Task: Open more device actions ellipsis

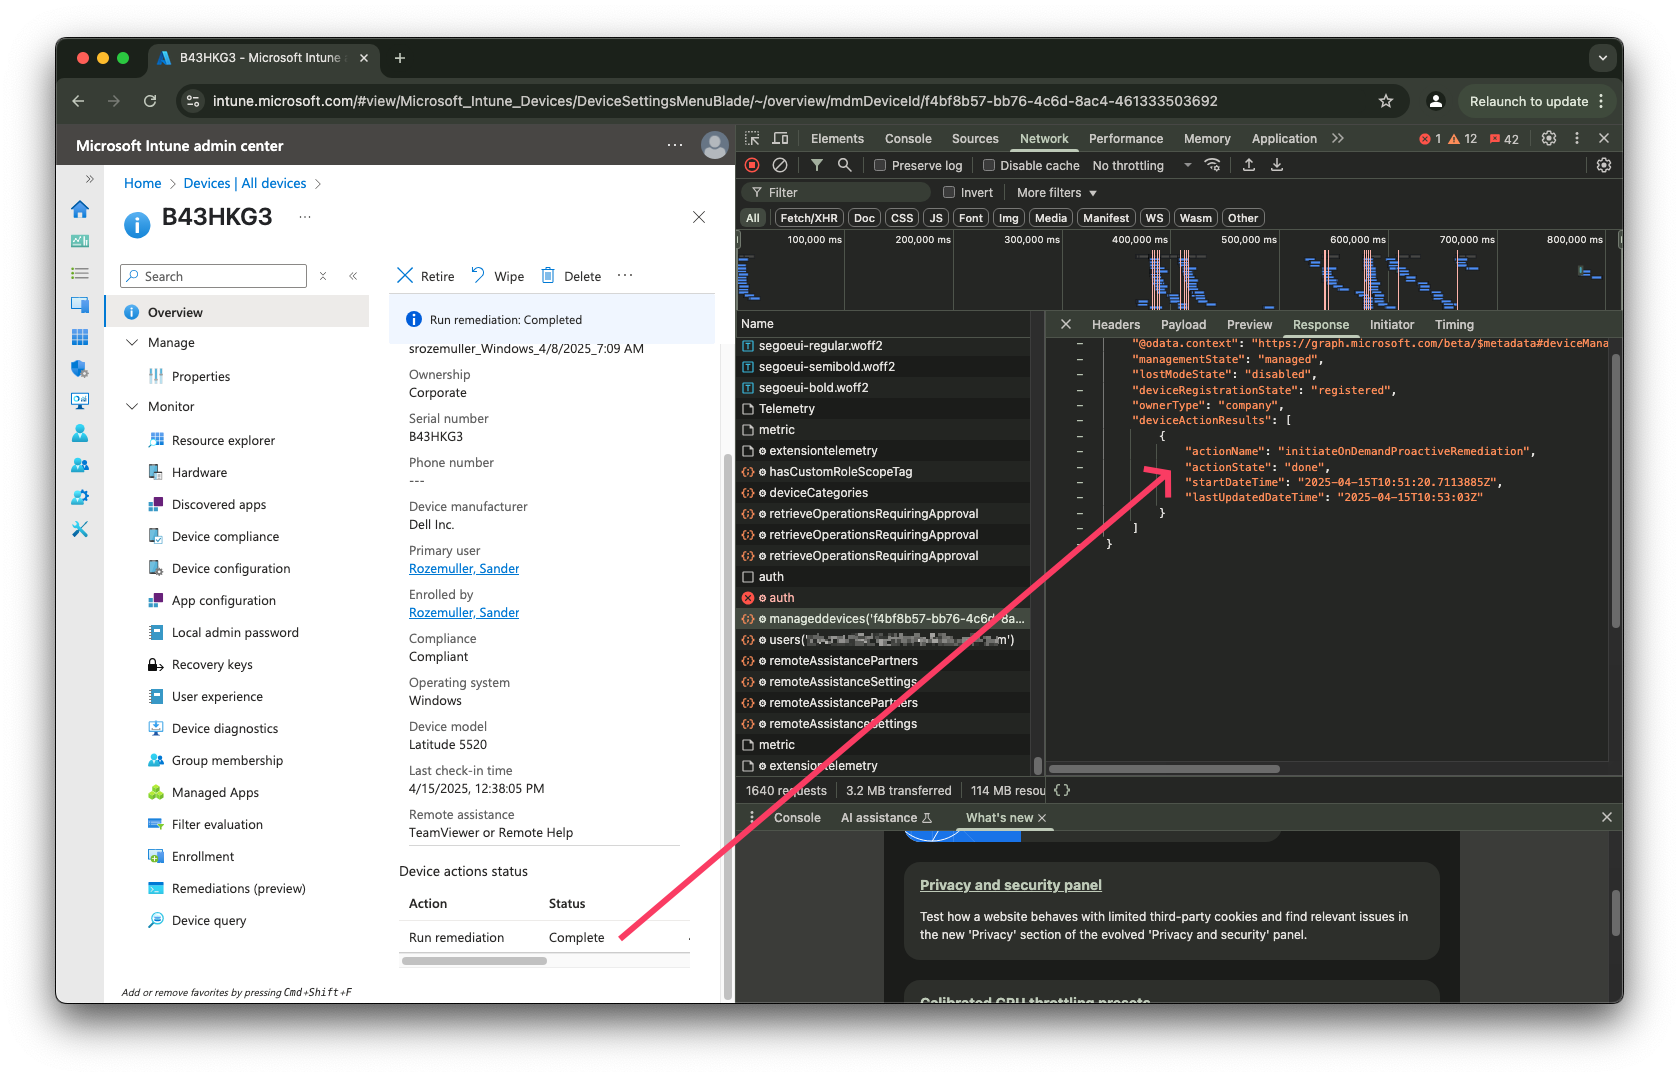Action: [x=625, y=275]
